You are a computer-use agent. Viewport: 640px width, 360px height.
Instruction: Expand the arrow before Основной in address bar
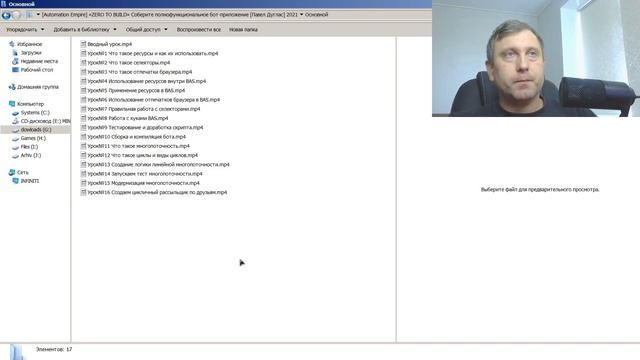pos(302,15)
